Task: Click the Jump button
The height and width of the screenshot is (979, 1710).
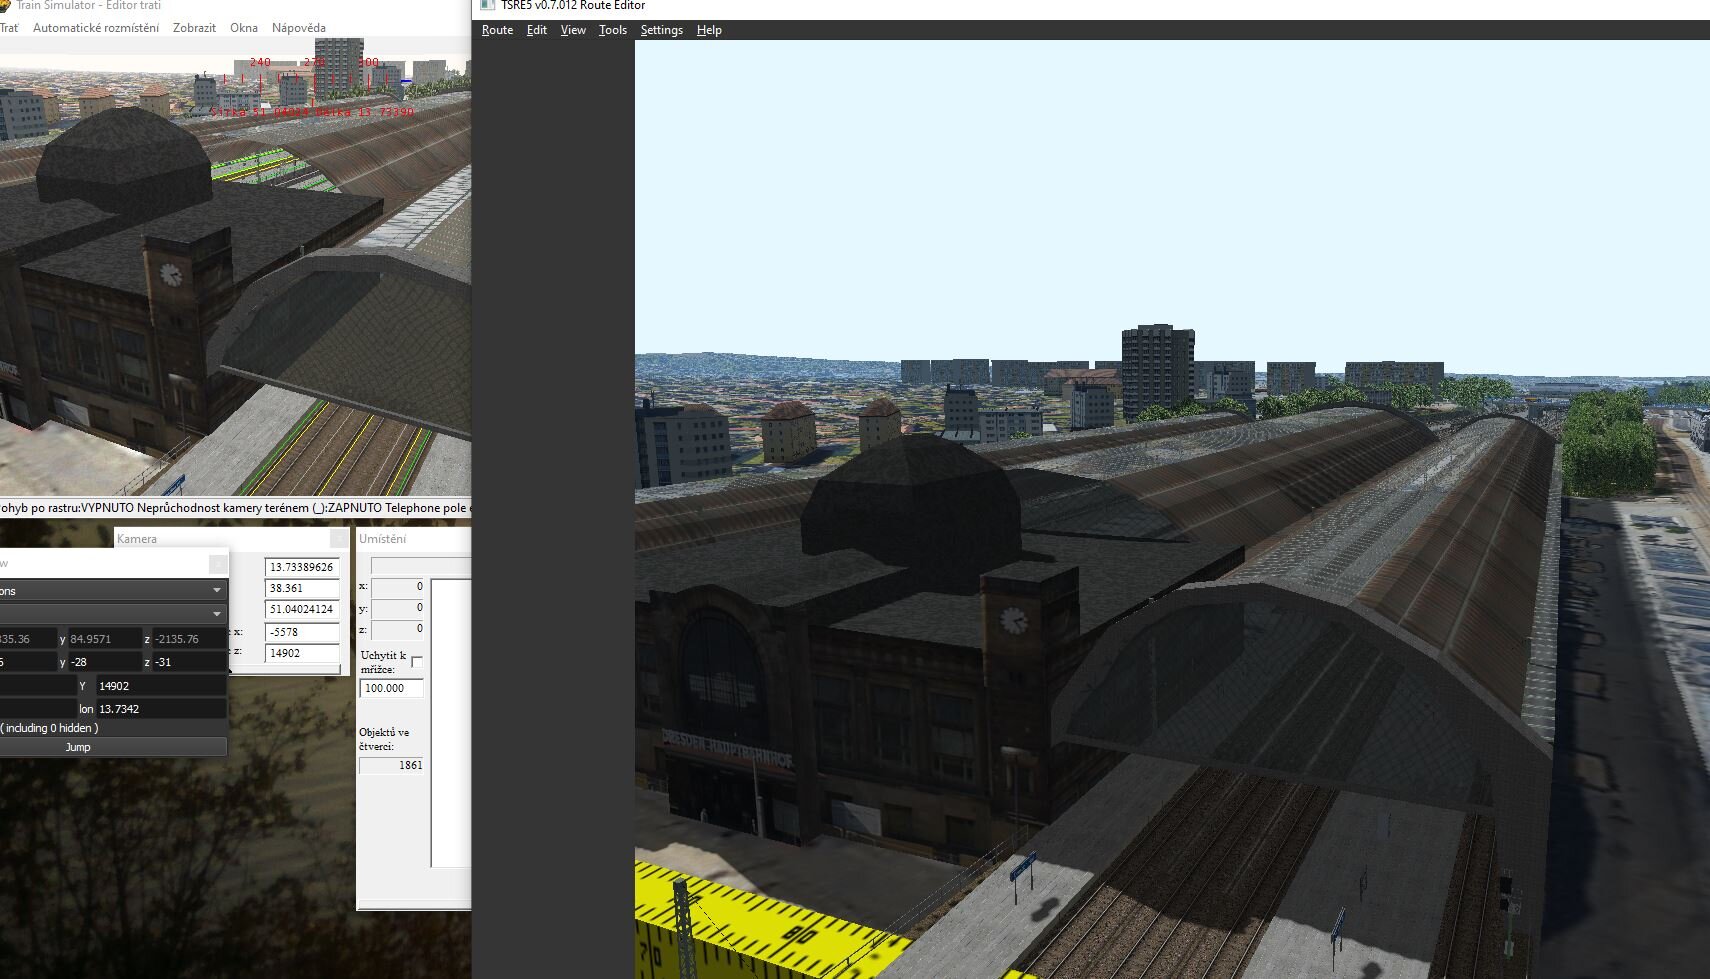Action: pos(113,747)
